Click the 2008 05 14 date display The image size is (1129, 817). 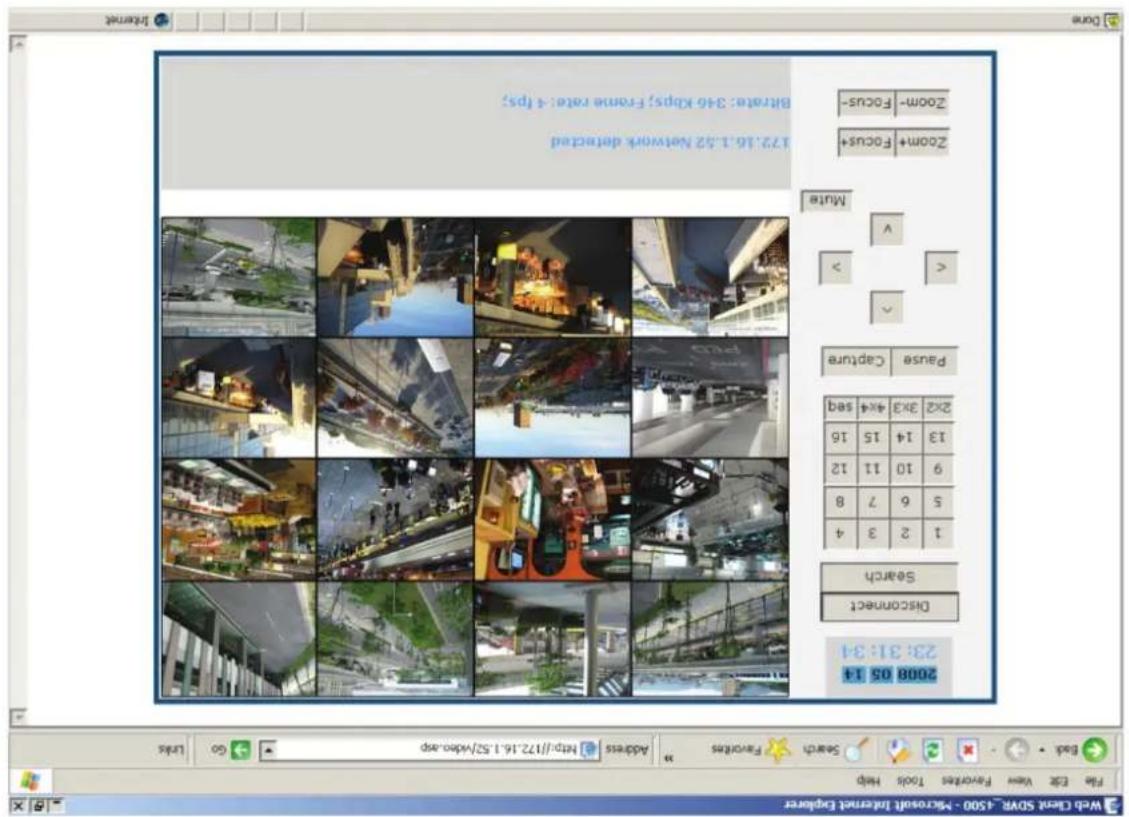coord(890,674)
